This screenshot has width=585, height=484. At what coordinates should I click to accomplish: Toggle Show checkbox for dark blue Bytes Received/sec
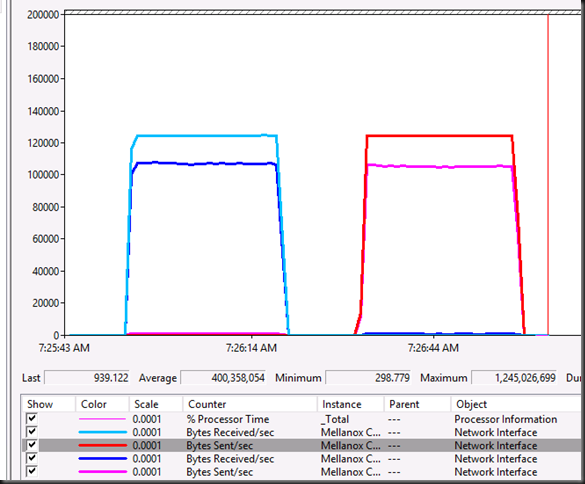pos(32,458)
